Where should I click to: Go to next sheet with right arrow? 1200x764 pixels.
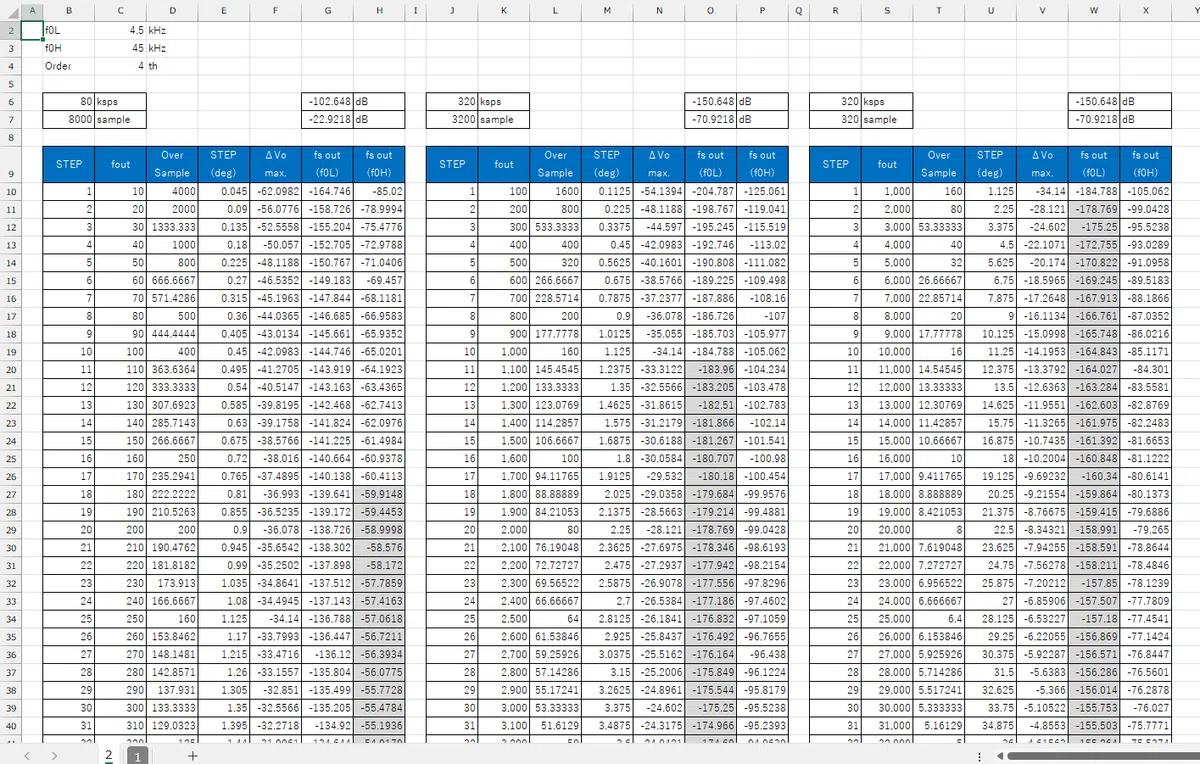[54, 756]
